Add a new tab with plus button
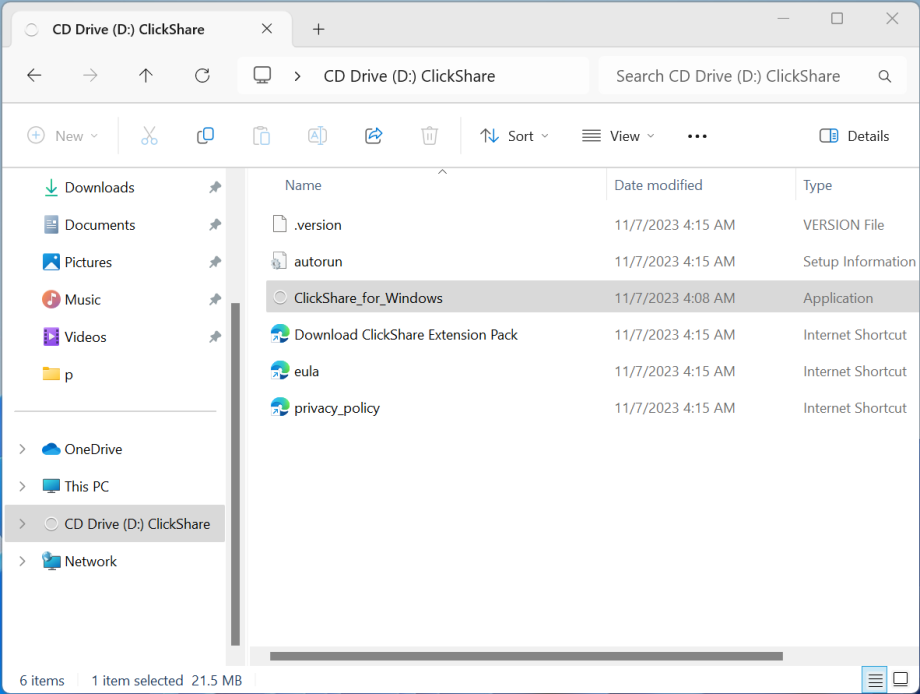The height and width of the screenshot is (694, 920). pyautogui.click(x=319, y=29)
